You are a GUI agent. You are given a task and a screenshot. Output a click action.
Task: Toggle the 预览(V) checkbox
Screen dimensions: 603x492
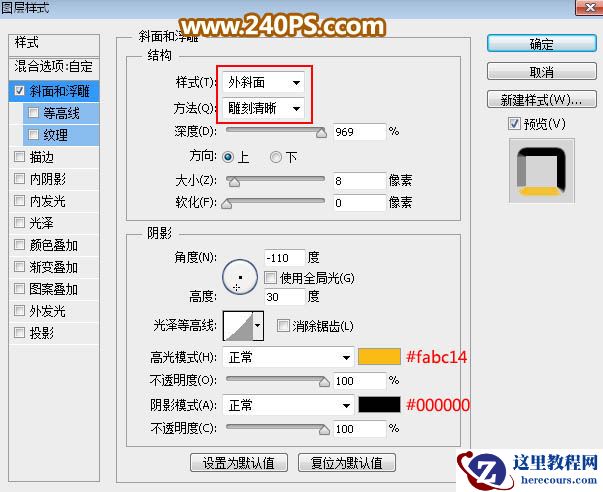coord(514,124)
